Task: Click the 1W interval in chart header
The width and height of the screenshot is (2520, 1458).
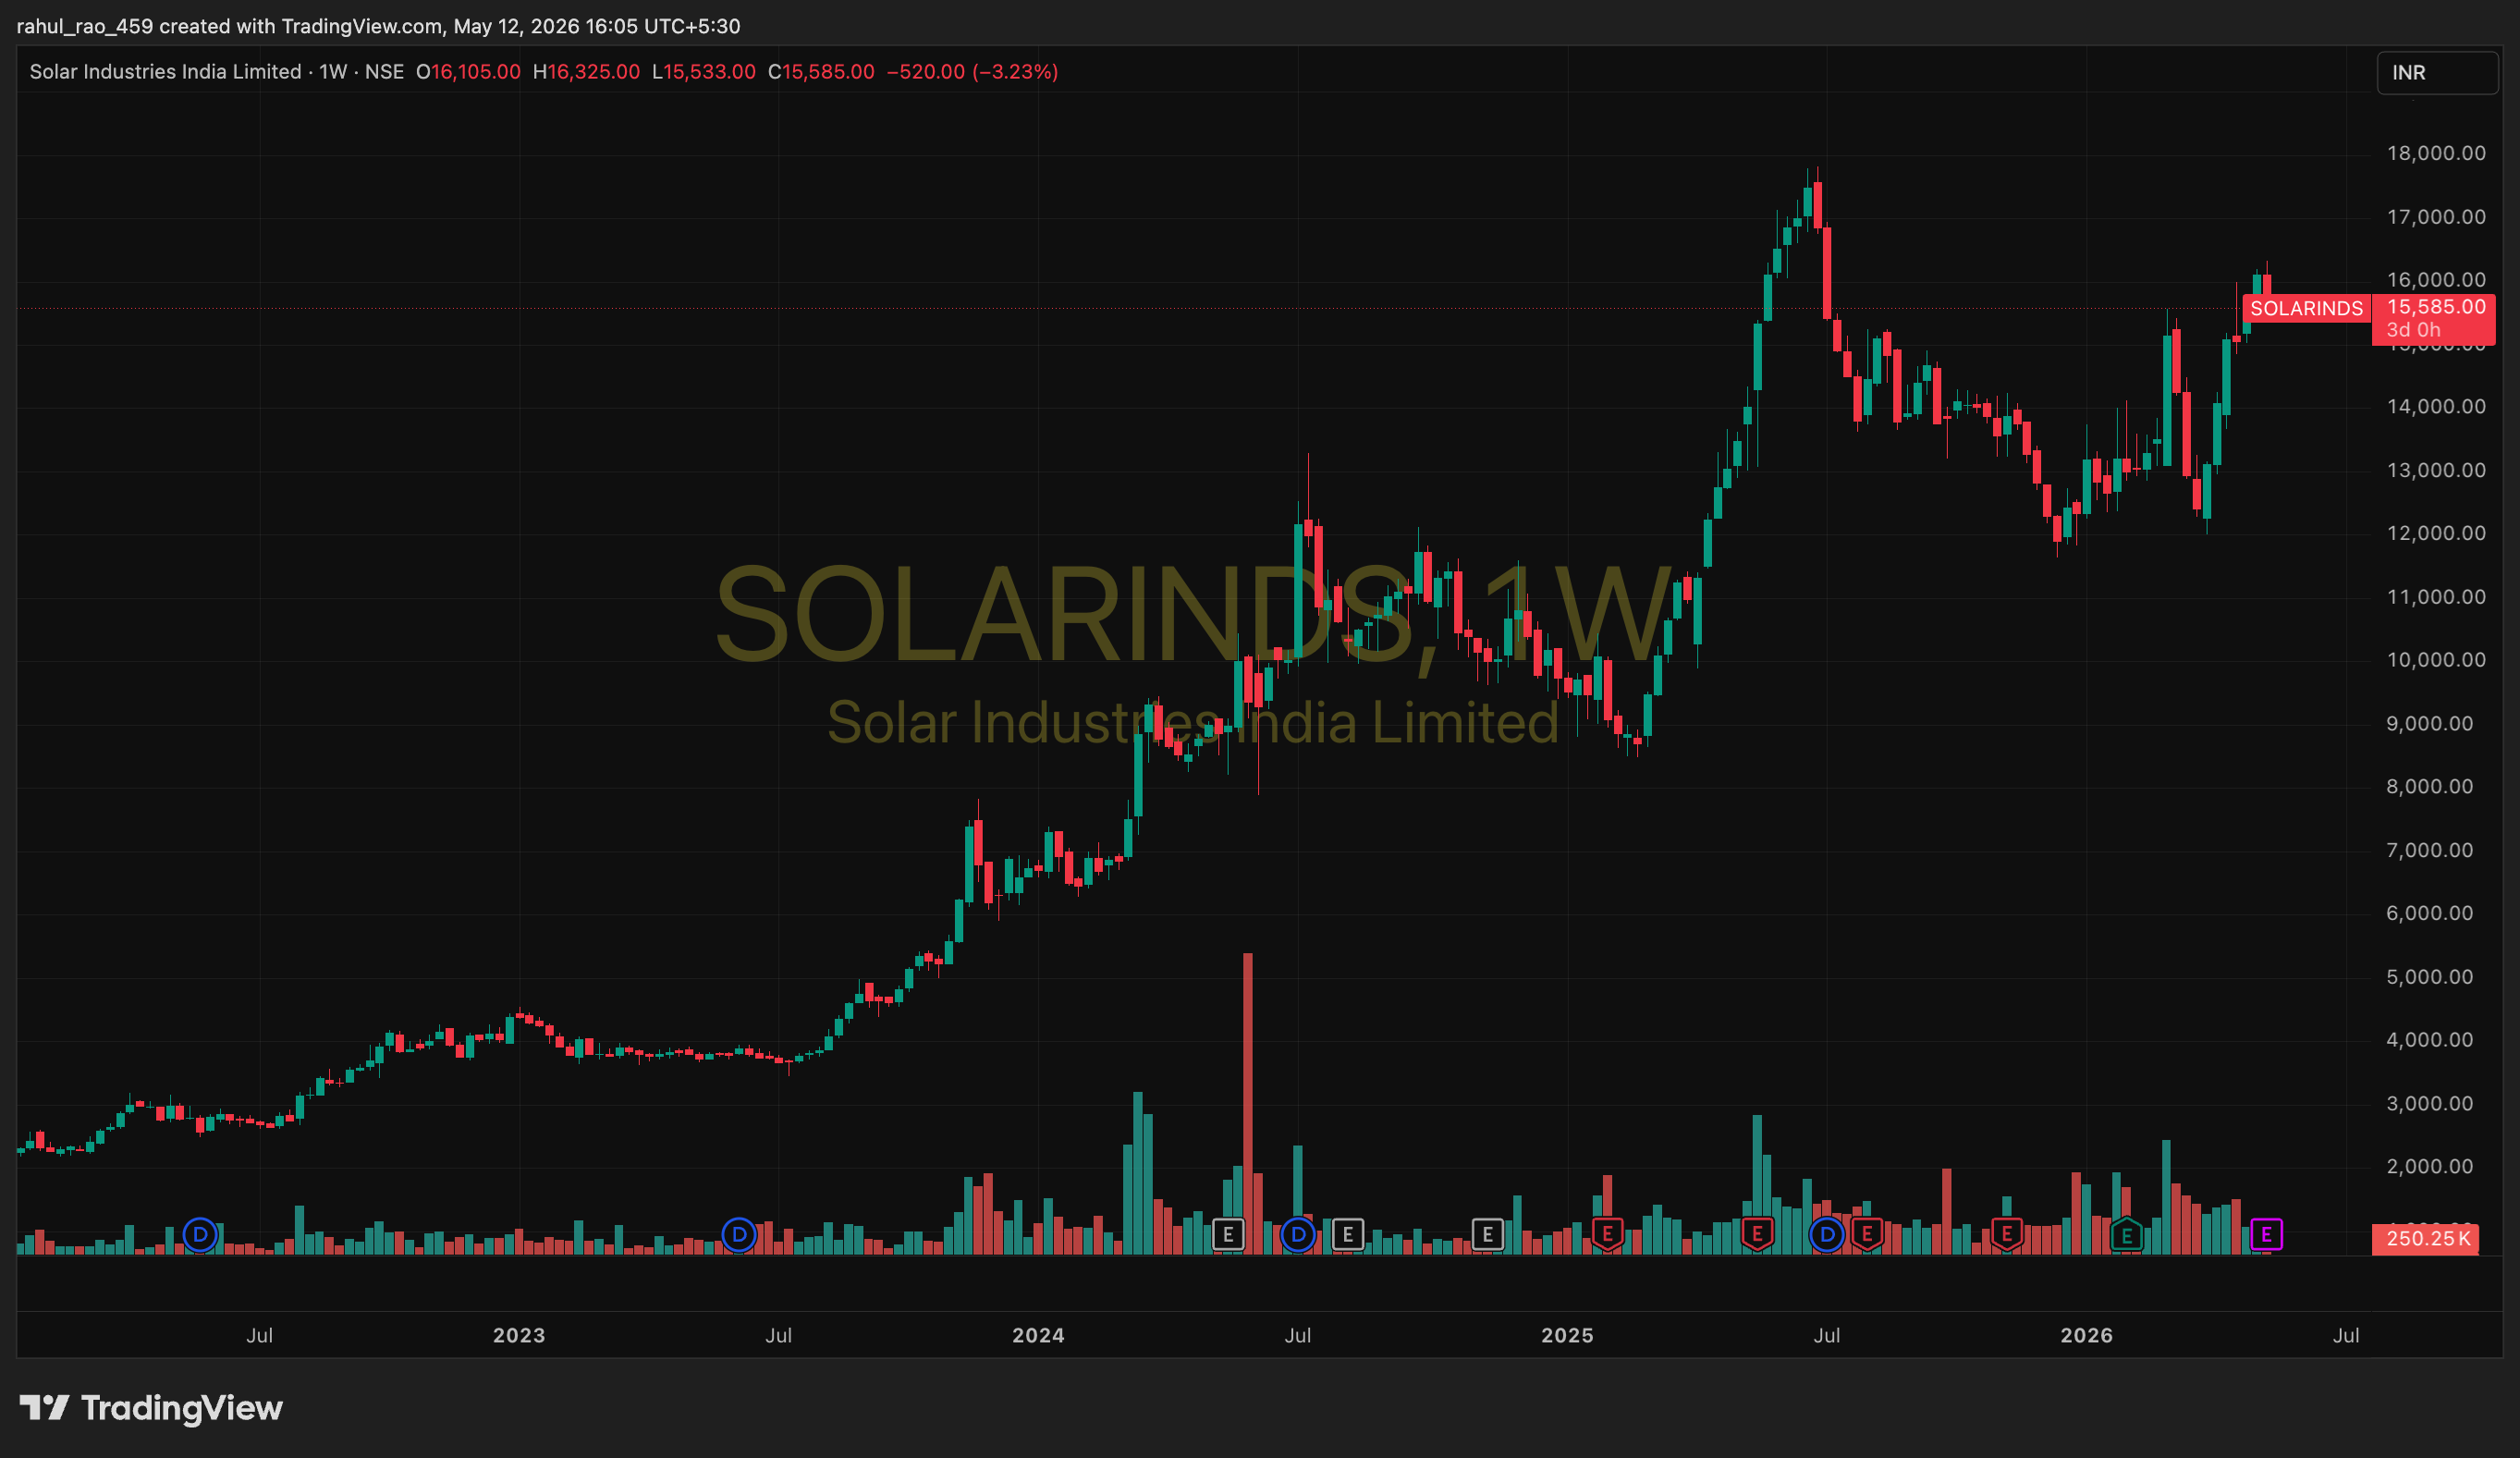Action: coord(333,72)
